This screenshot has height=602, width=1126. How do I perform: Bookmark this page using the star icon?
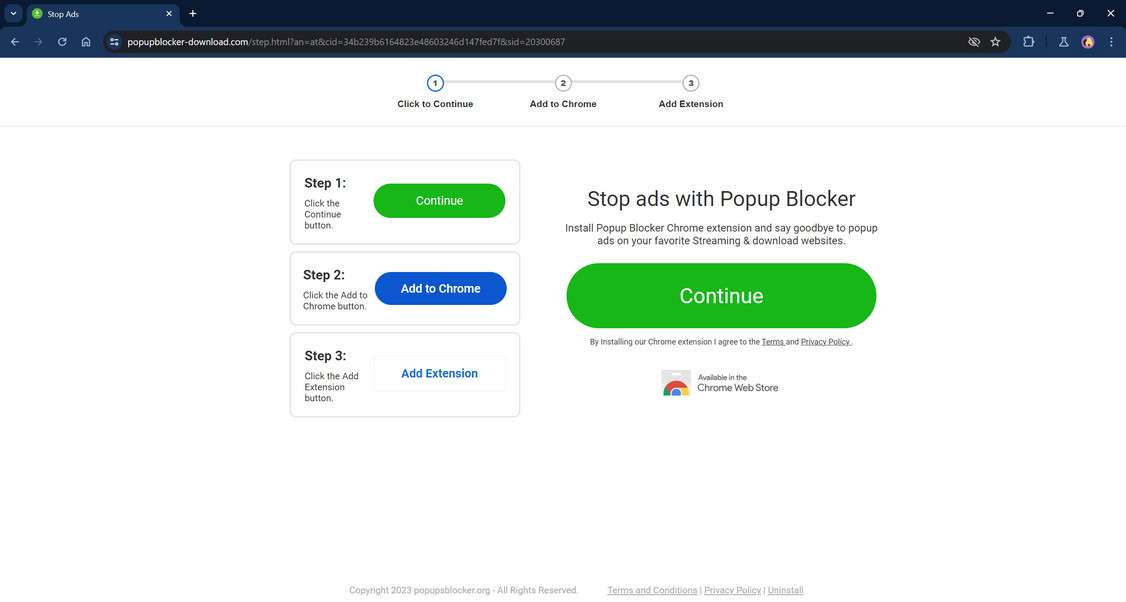[995, 41]
